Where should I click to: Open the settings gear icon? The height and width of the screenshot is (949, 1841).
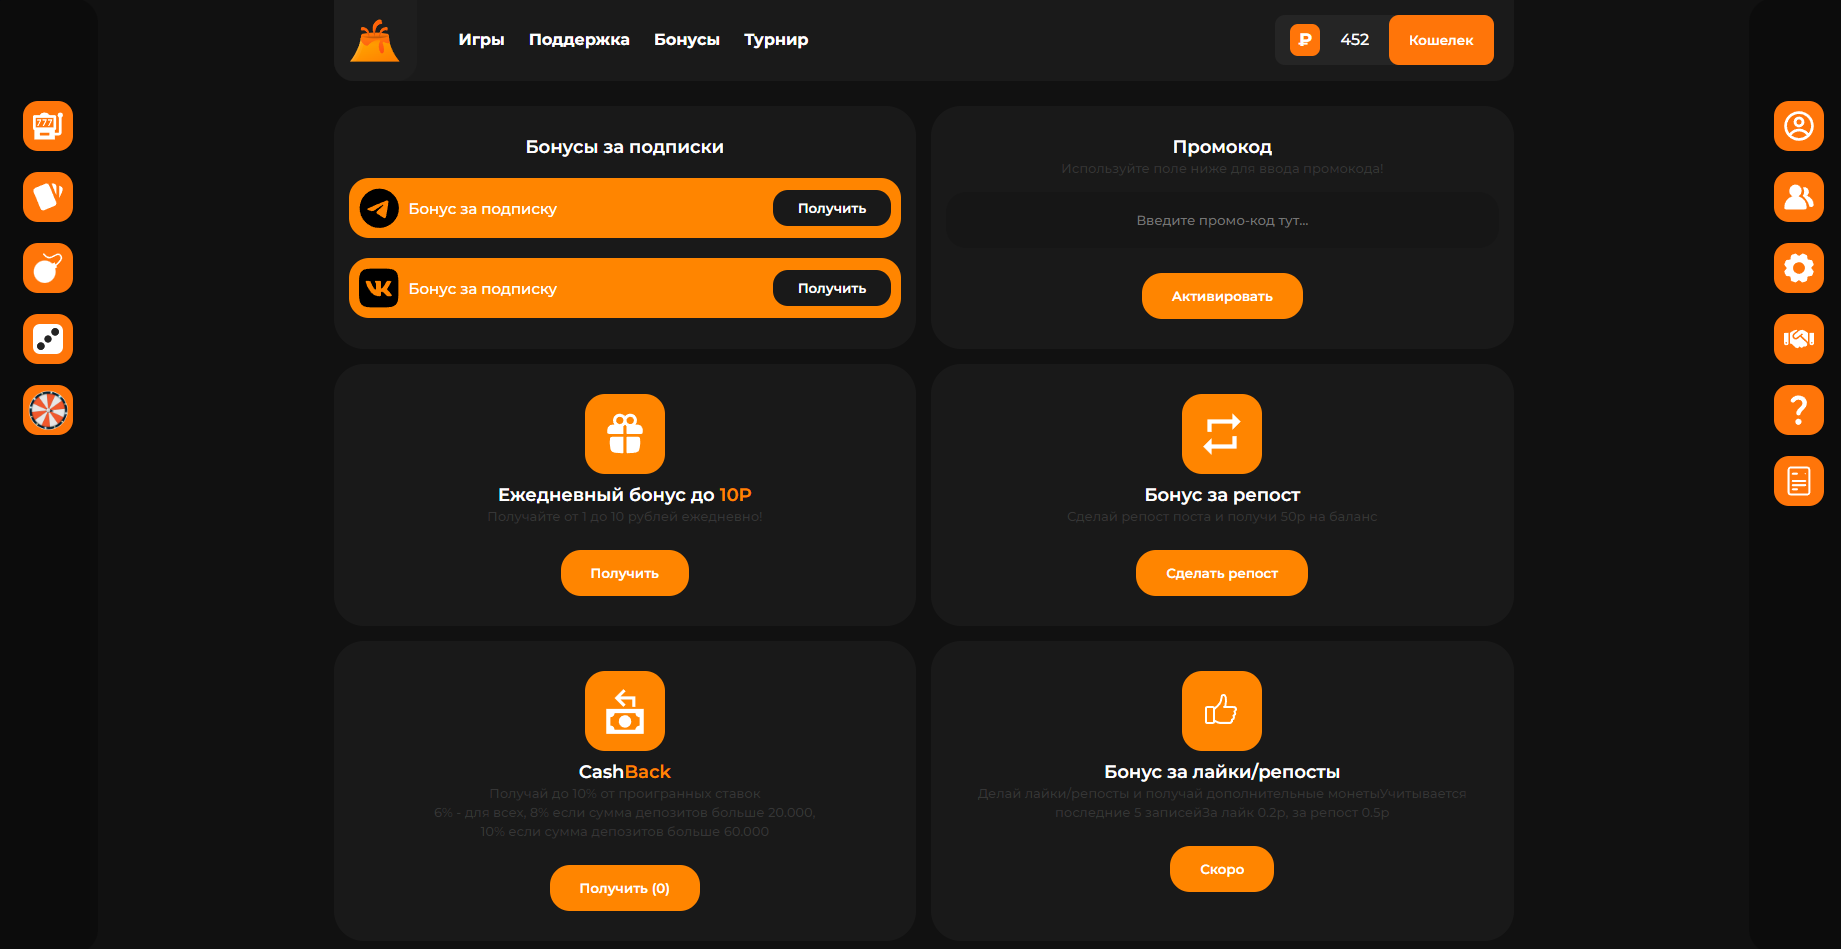(x=1798, y=268)
